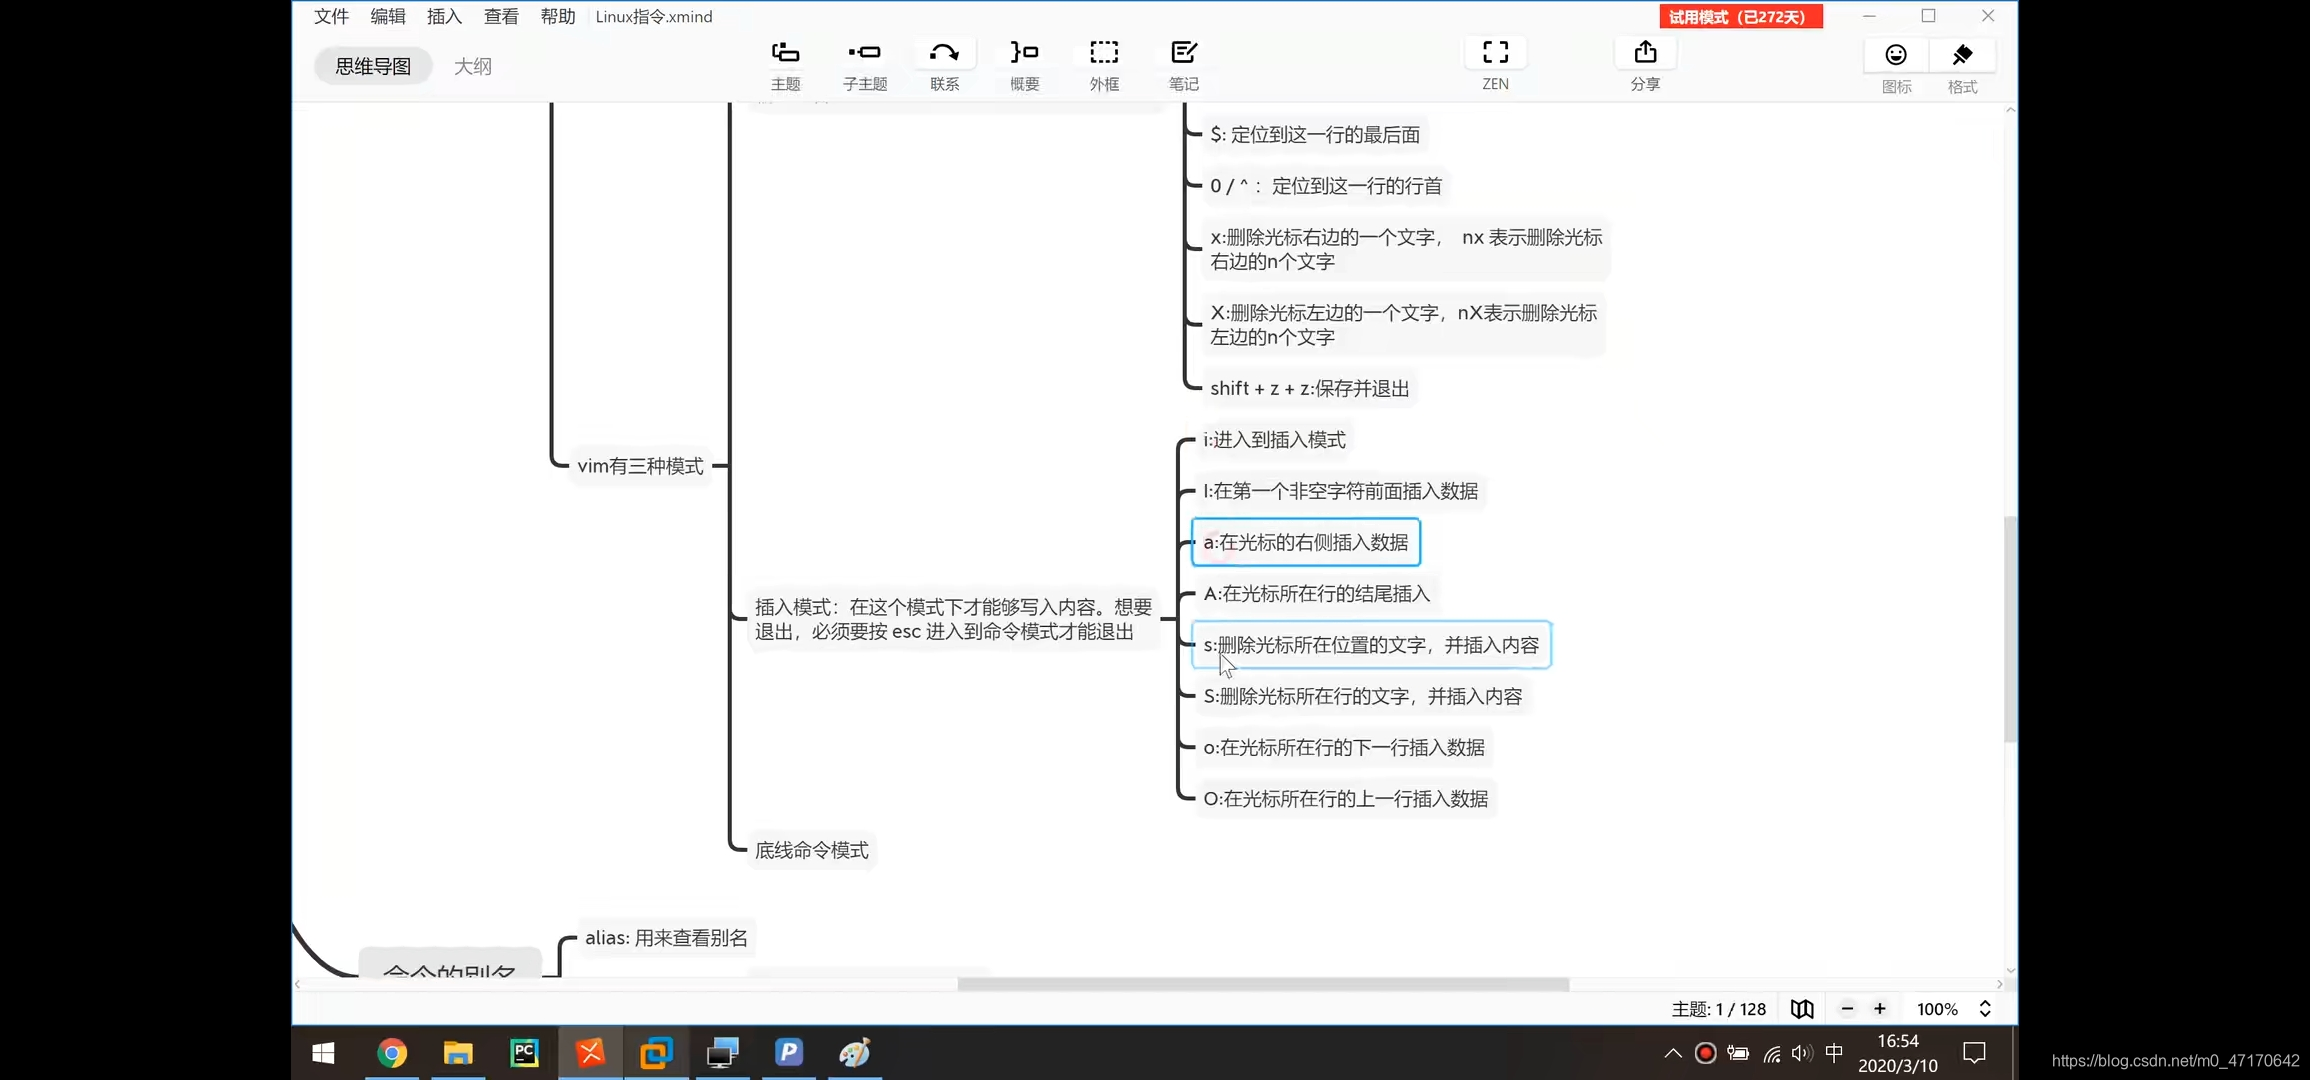Viewport: 2310px width, 1080px height.
Task: Select topic a:在光标的右侧插入数据
Action: coord(1306,542)
